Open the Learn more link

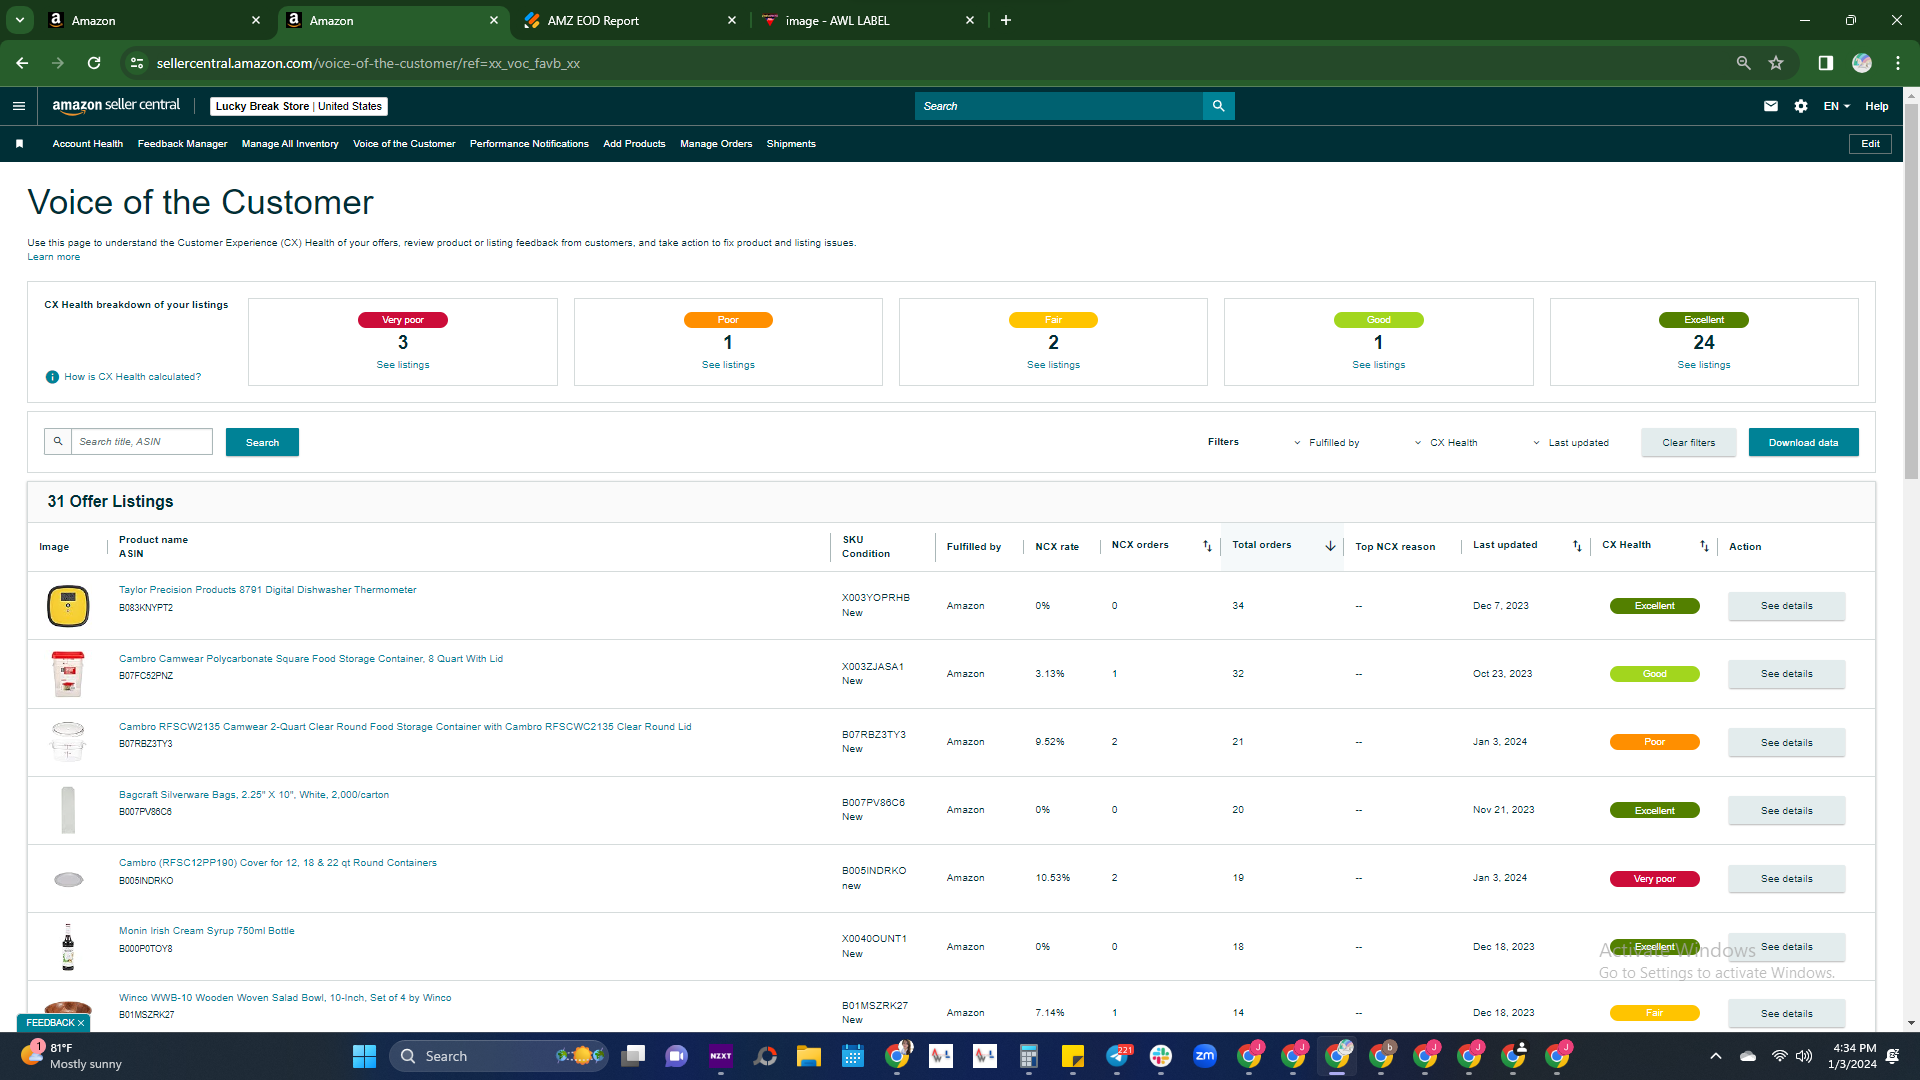click(53, 257)
